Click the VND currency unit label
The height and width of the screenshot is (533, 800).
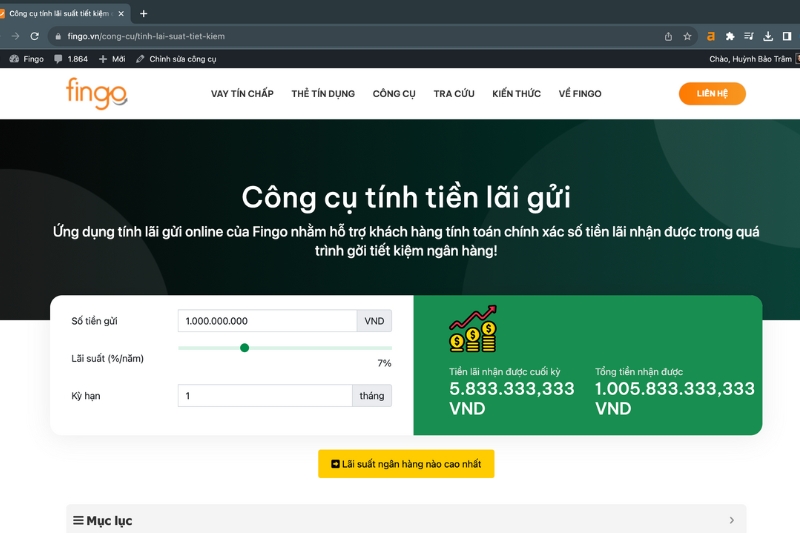point(374,321)
